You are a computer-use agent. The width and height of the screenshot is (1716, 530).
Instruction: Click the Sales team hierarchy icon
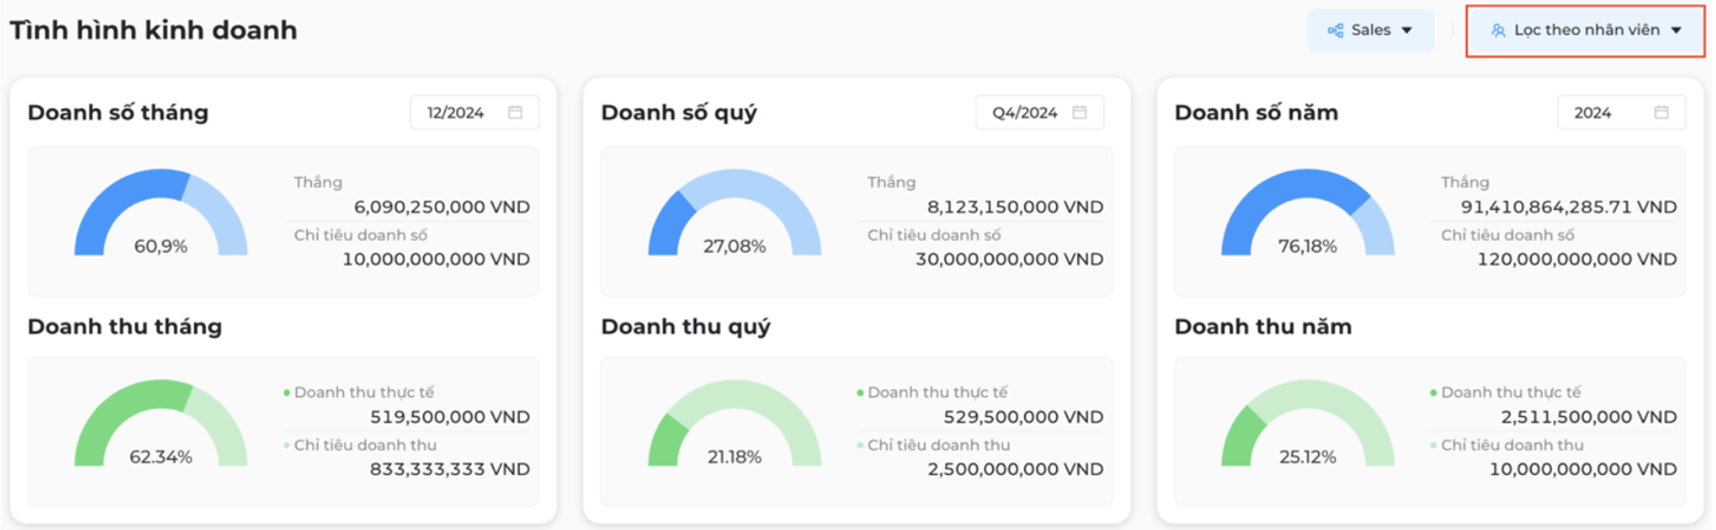(1335, 30)
